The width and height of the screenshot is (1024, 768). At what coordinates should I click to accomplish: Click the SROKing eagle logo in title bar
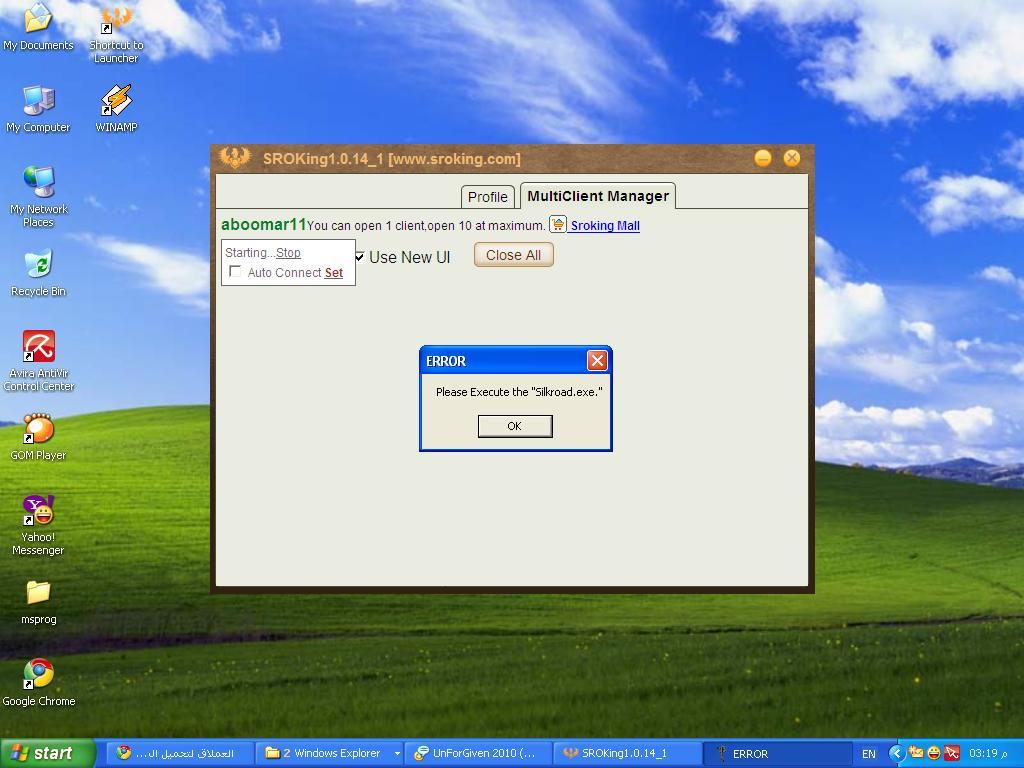coord(234,158)
